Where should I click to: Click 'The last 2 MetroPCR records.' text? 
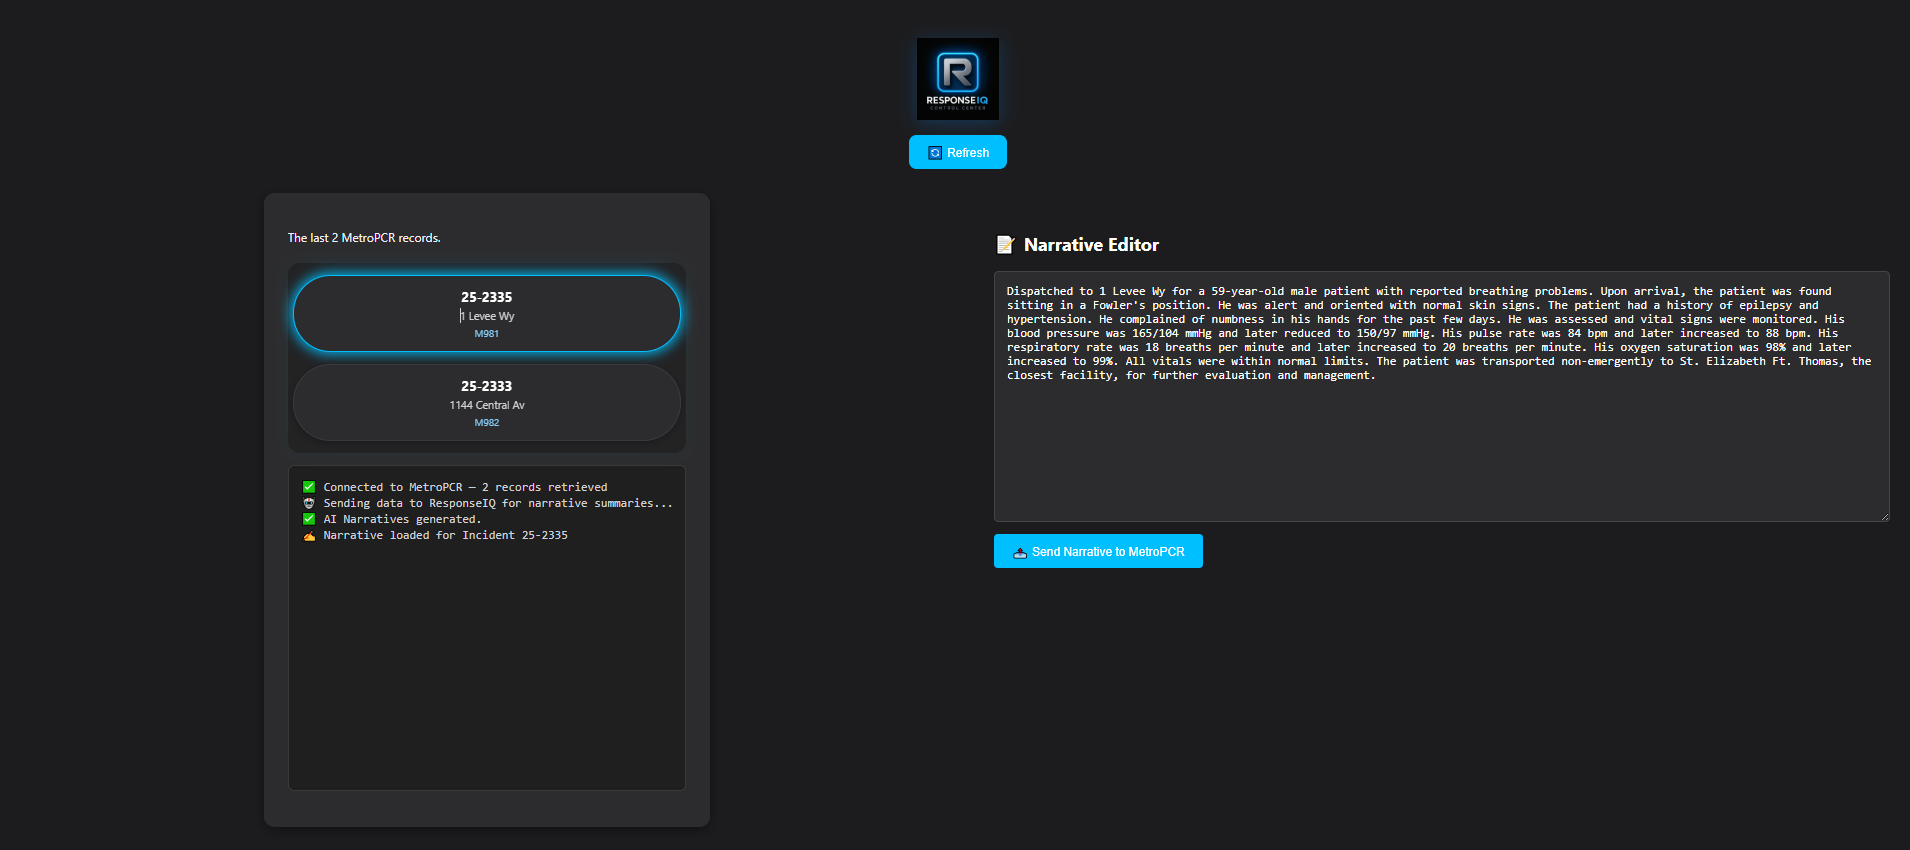pyautogui.click(x=364, y=238)
